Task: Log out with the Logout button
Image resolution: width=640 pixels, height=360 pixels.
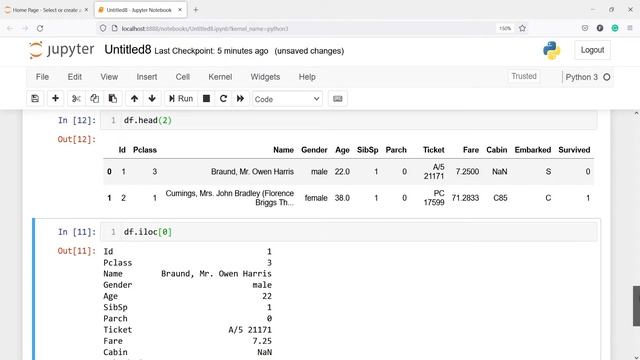Action: (592, 50)
